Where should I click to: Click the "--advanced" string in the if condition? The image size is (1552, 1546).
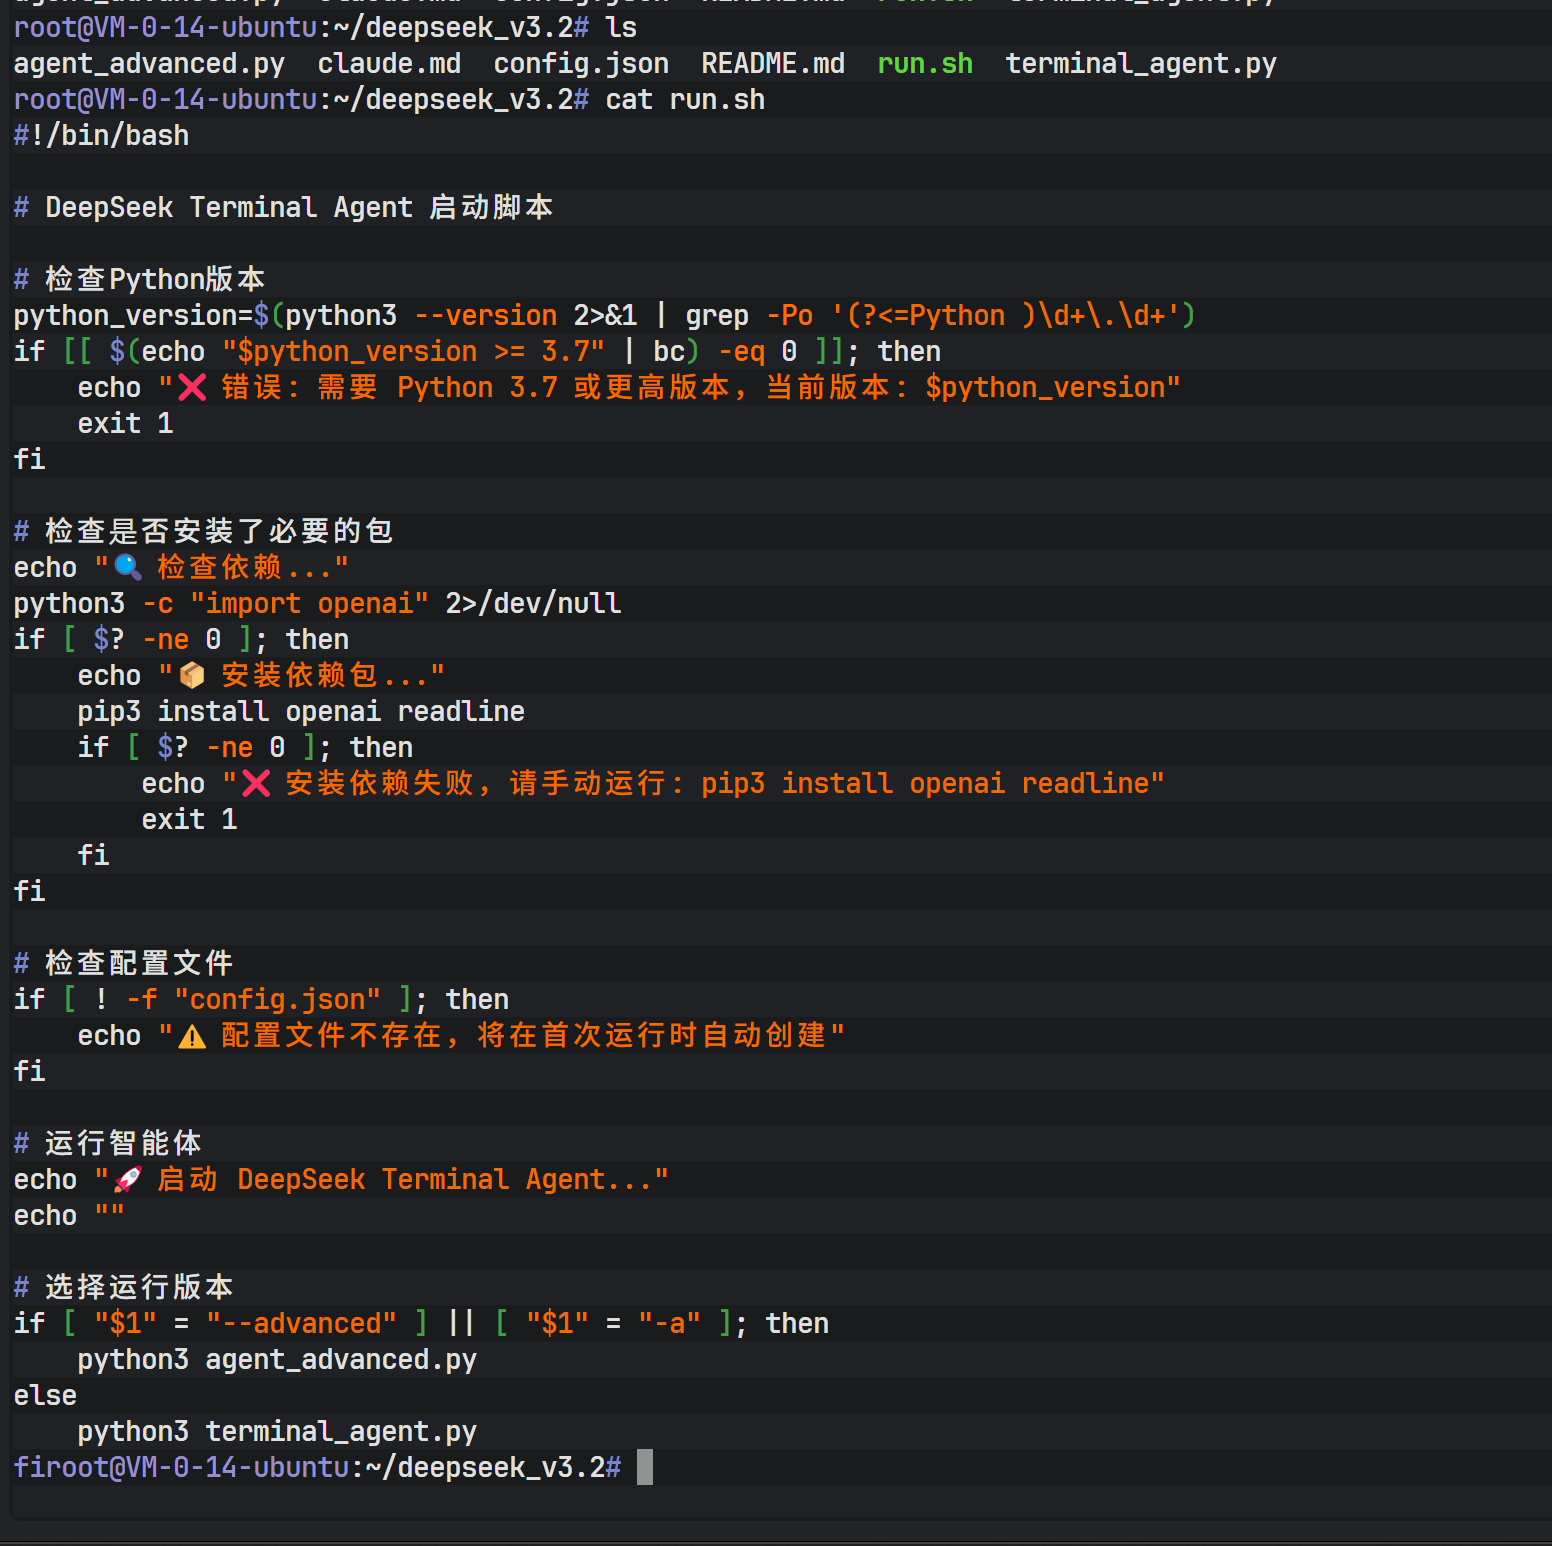[301, 1324]
